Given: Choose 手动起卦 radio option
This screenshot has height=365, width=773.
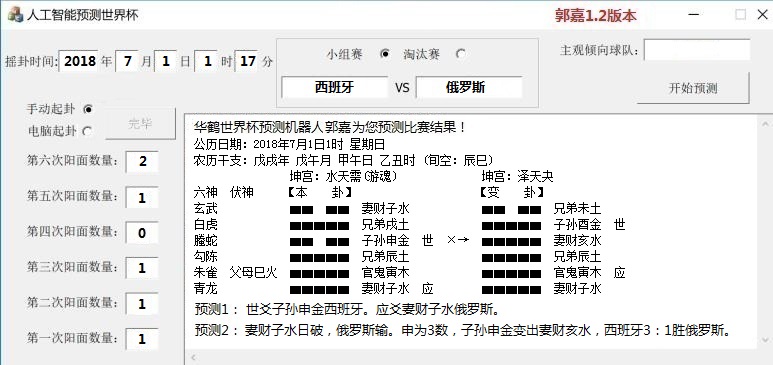Looking at the screenshot, I should (x=88, y=109).
